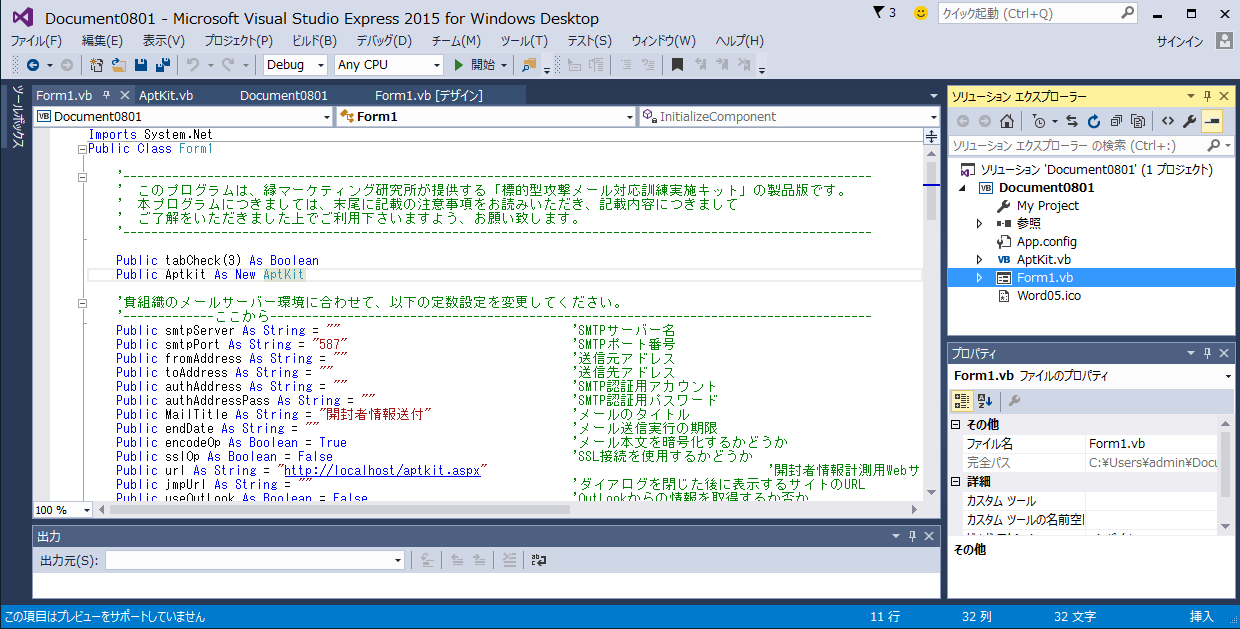Click the Open File folder icon
This screenshot has width=1240, height=629.
(x=118, y=65)
